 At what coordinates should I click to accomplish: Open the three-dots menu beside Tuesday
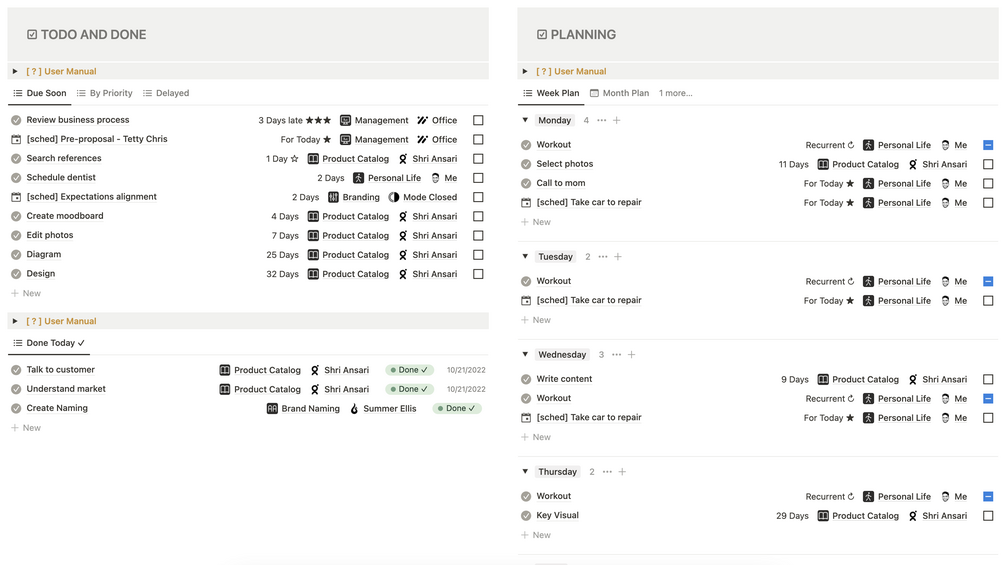pyautogui.click(x=602, y=257)
